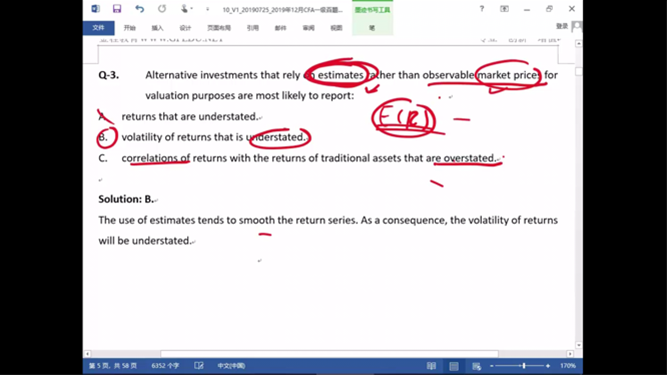
Task: Click the 170% zoom level button
Action: [567, 366]
